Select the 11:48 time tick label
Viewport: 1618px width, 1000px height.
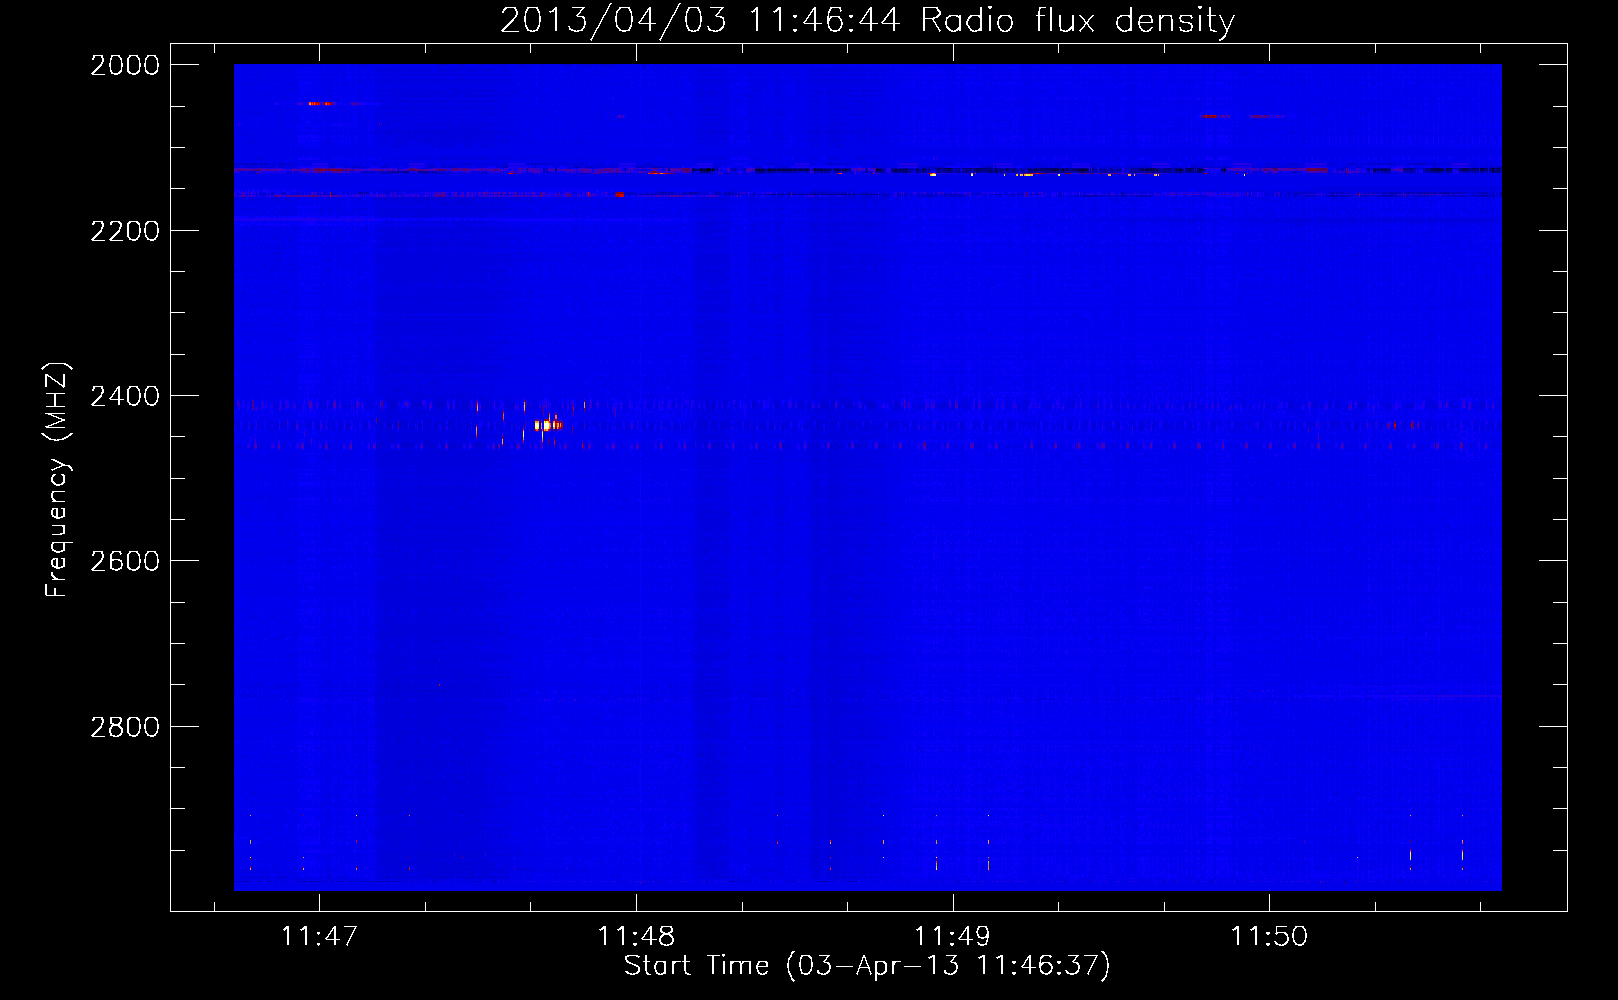click(636, 936)
